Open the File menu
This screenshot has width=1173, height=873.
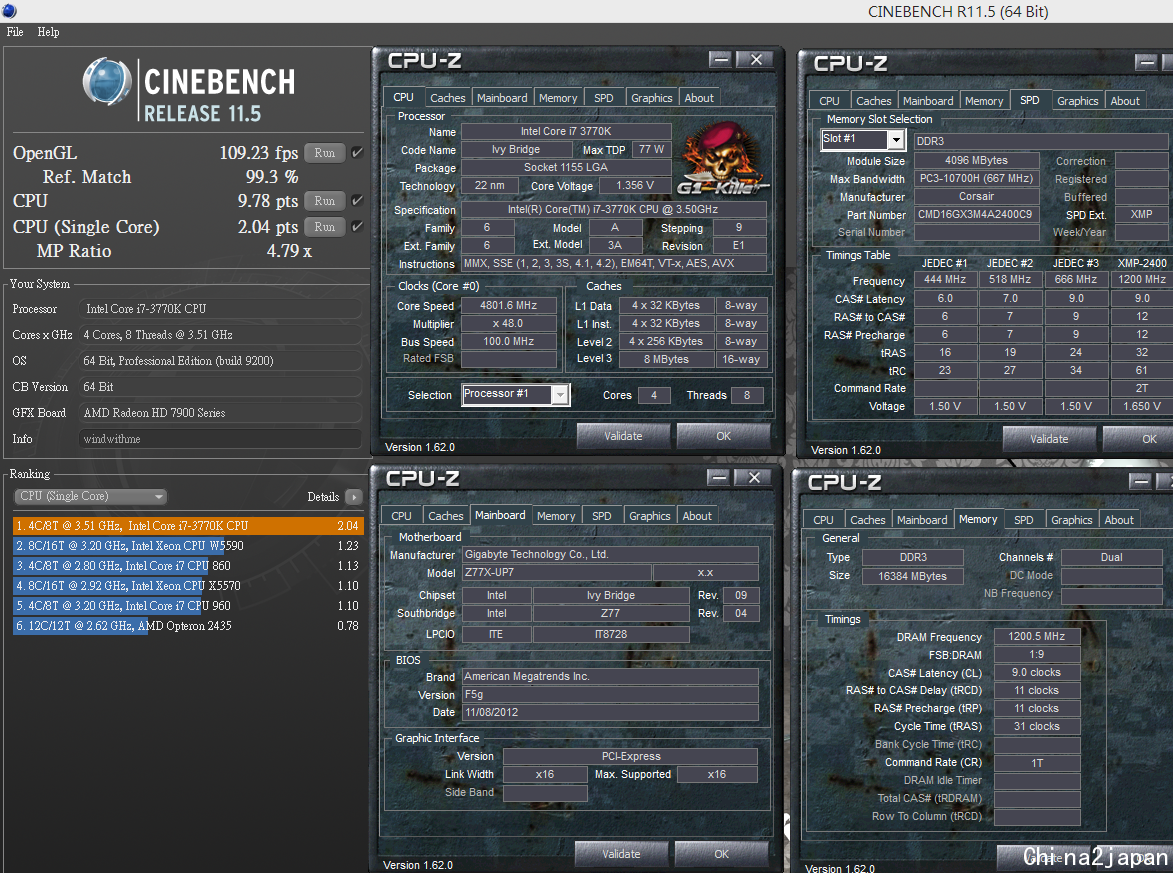tap(15, 32)
